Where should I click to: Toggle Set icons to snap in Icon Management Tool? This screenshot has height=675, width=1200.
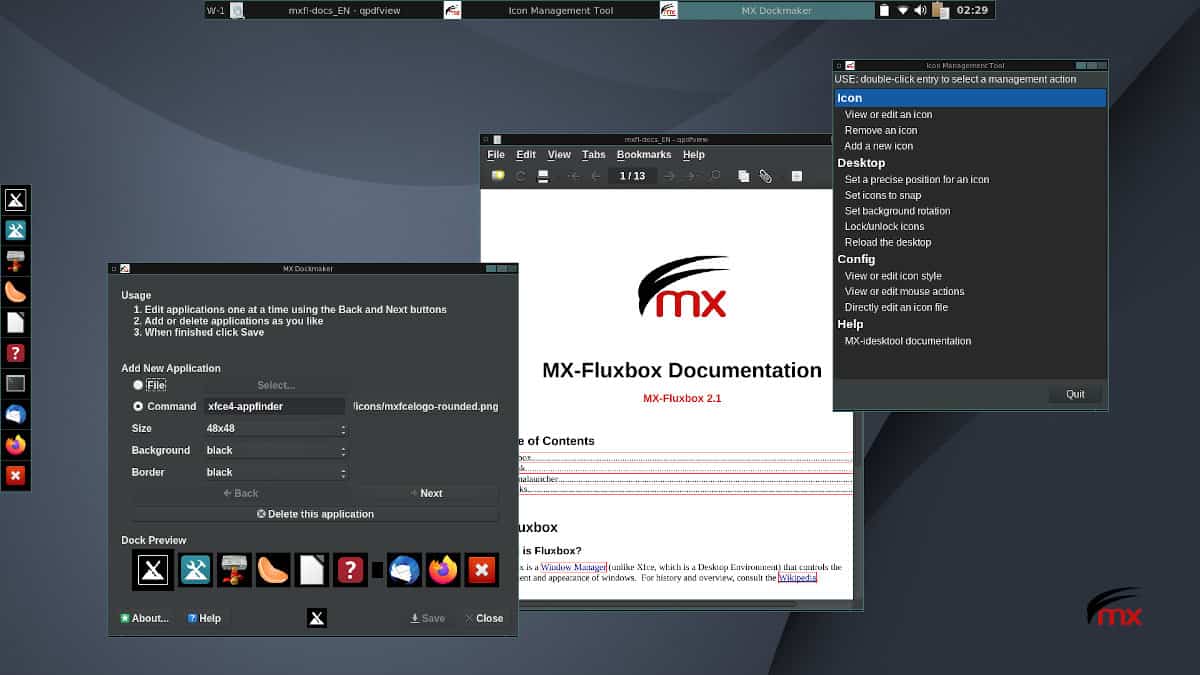884,195
